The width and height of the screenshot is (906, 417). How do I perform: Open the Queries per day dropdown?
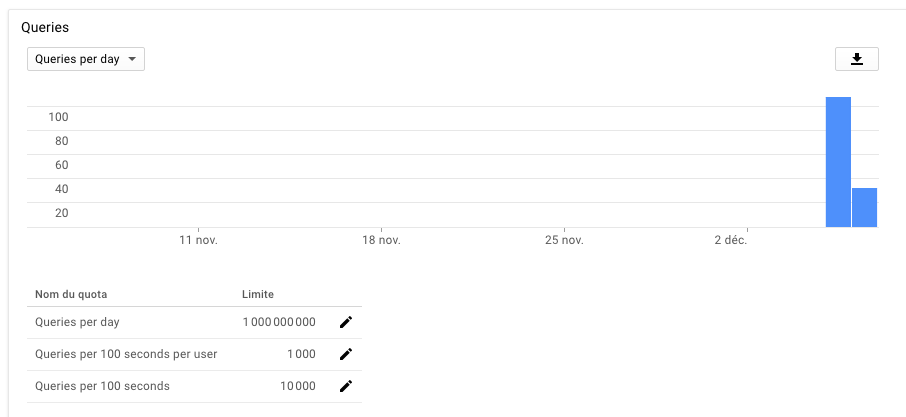(x=86, y=59)
